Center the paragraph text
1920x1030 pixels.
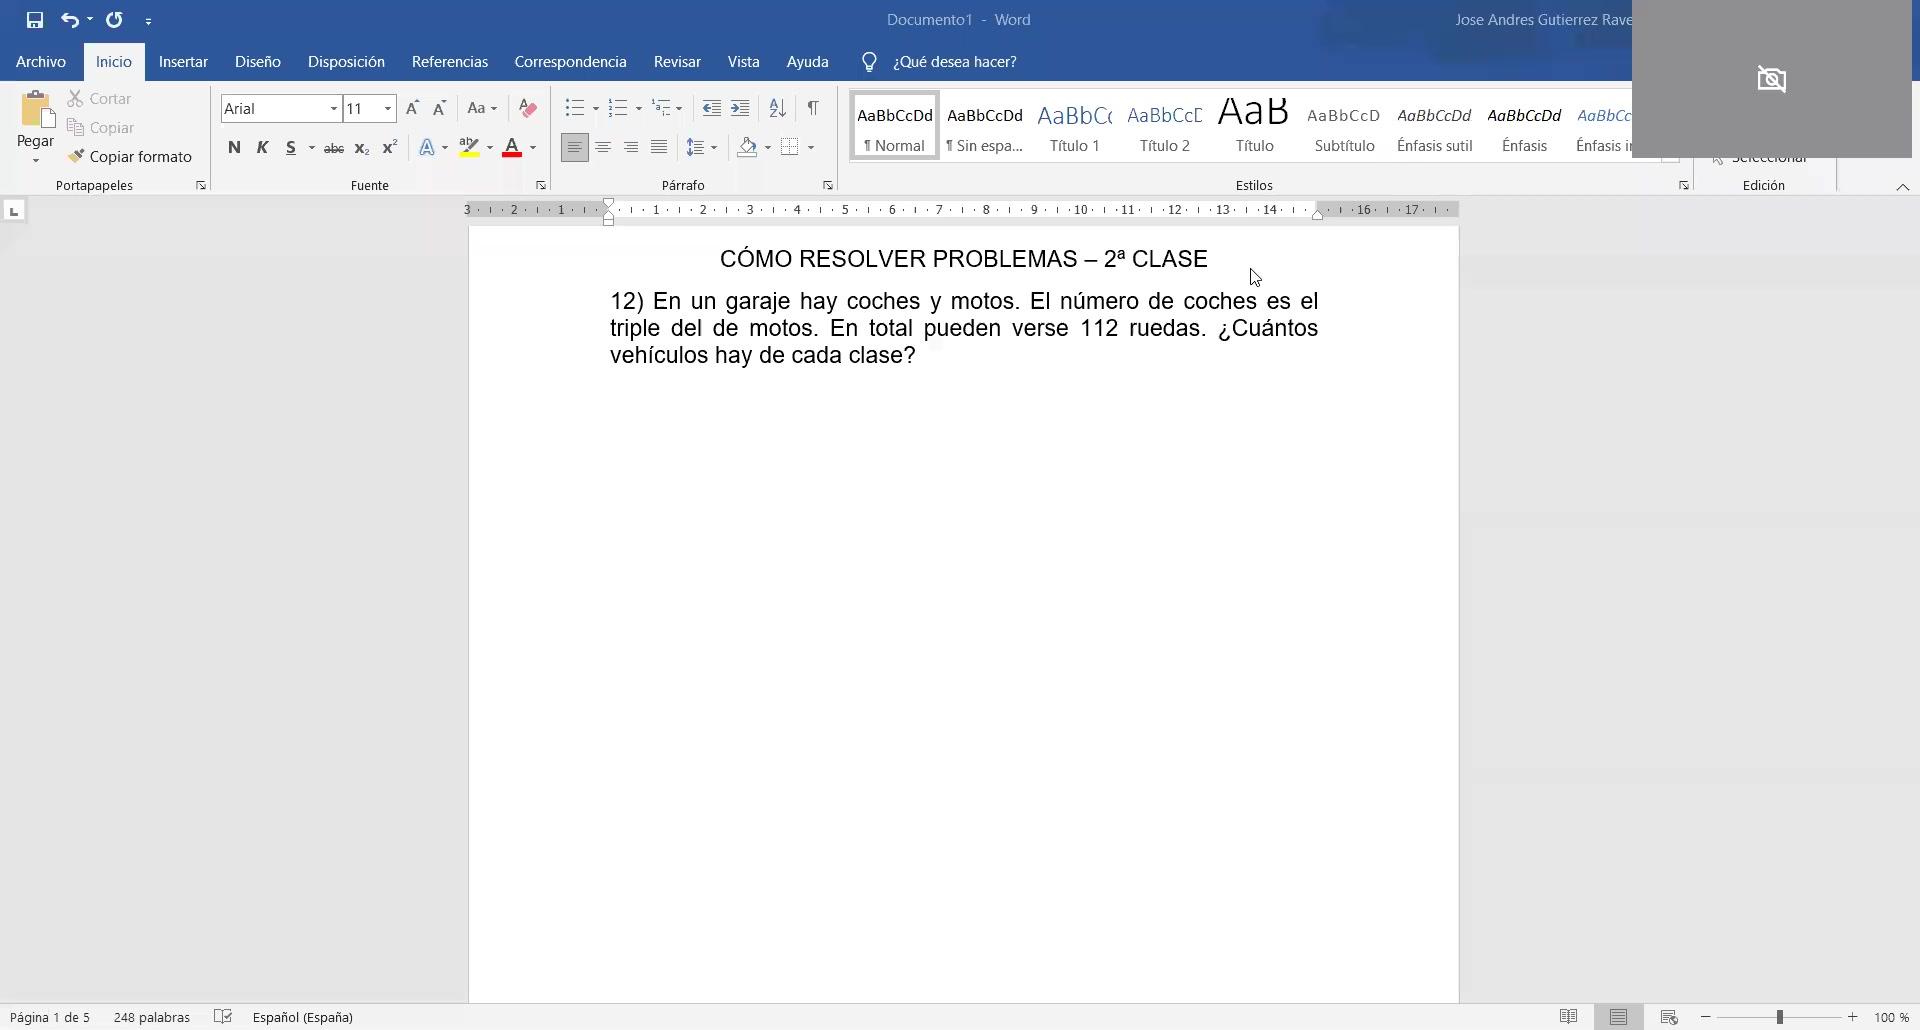pos(603,148)
